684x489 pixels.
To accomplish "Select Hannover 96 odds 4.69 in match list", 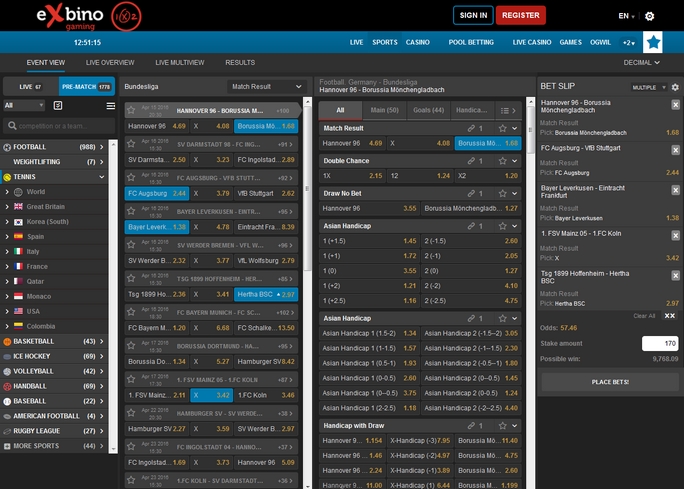I will coord(156,126).
